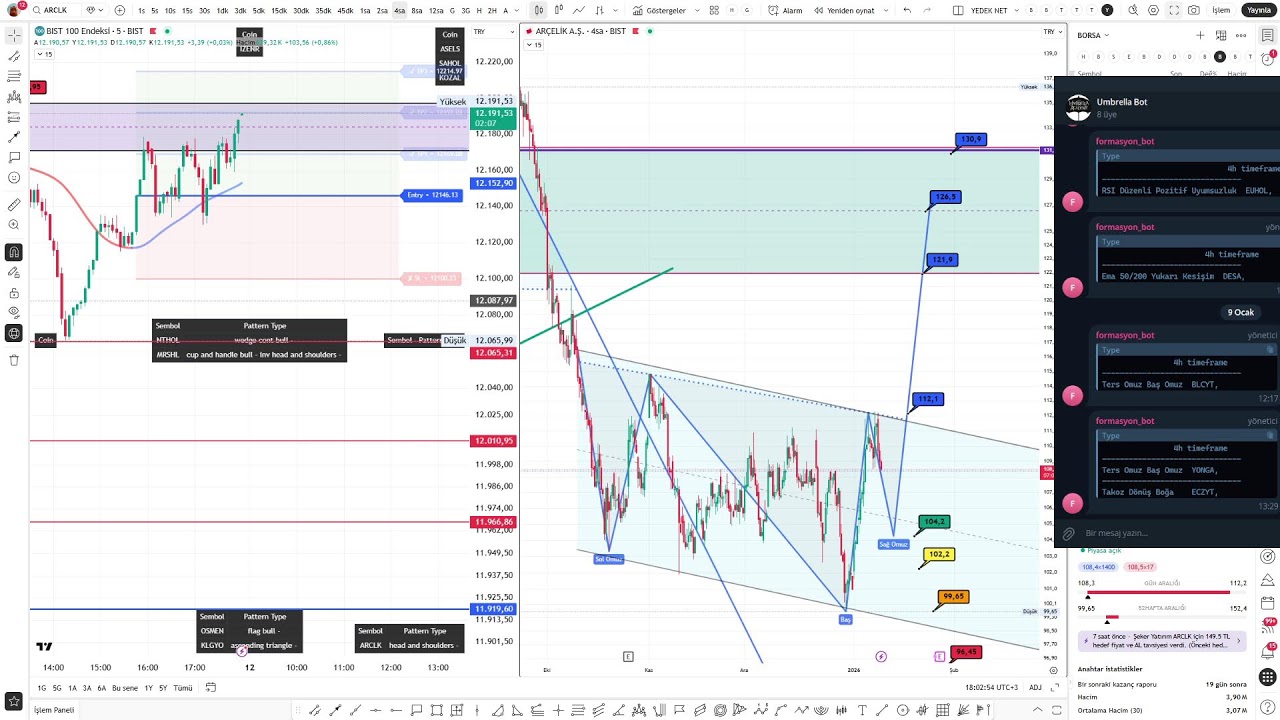1280x720 pixels.
Task: Toggle the ADJ price adjustment
Action: pos(1035,687)
